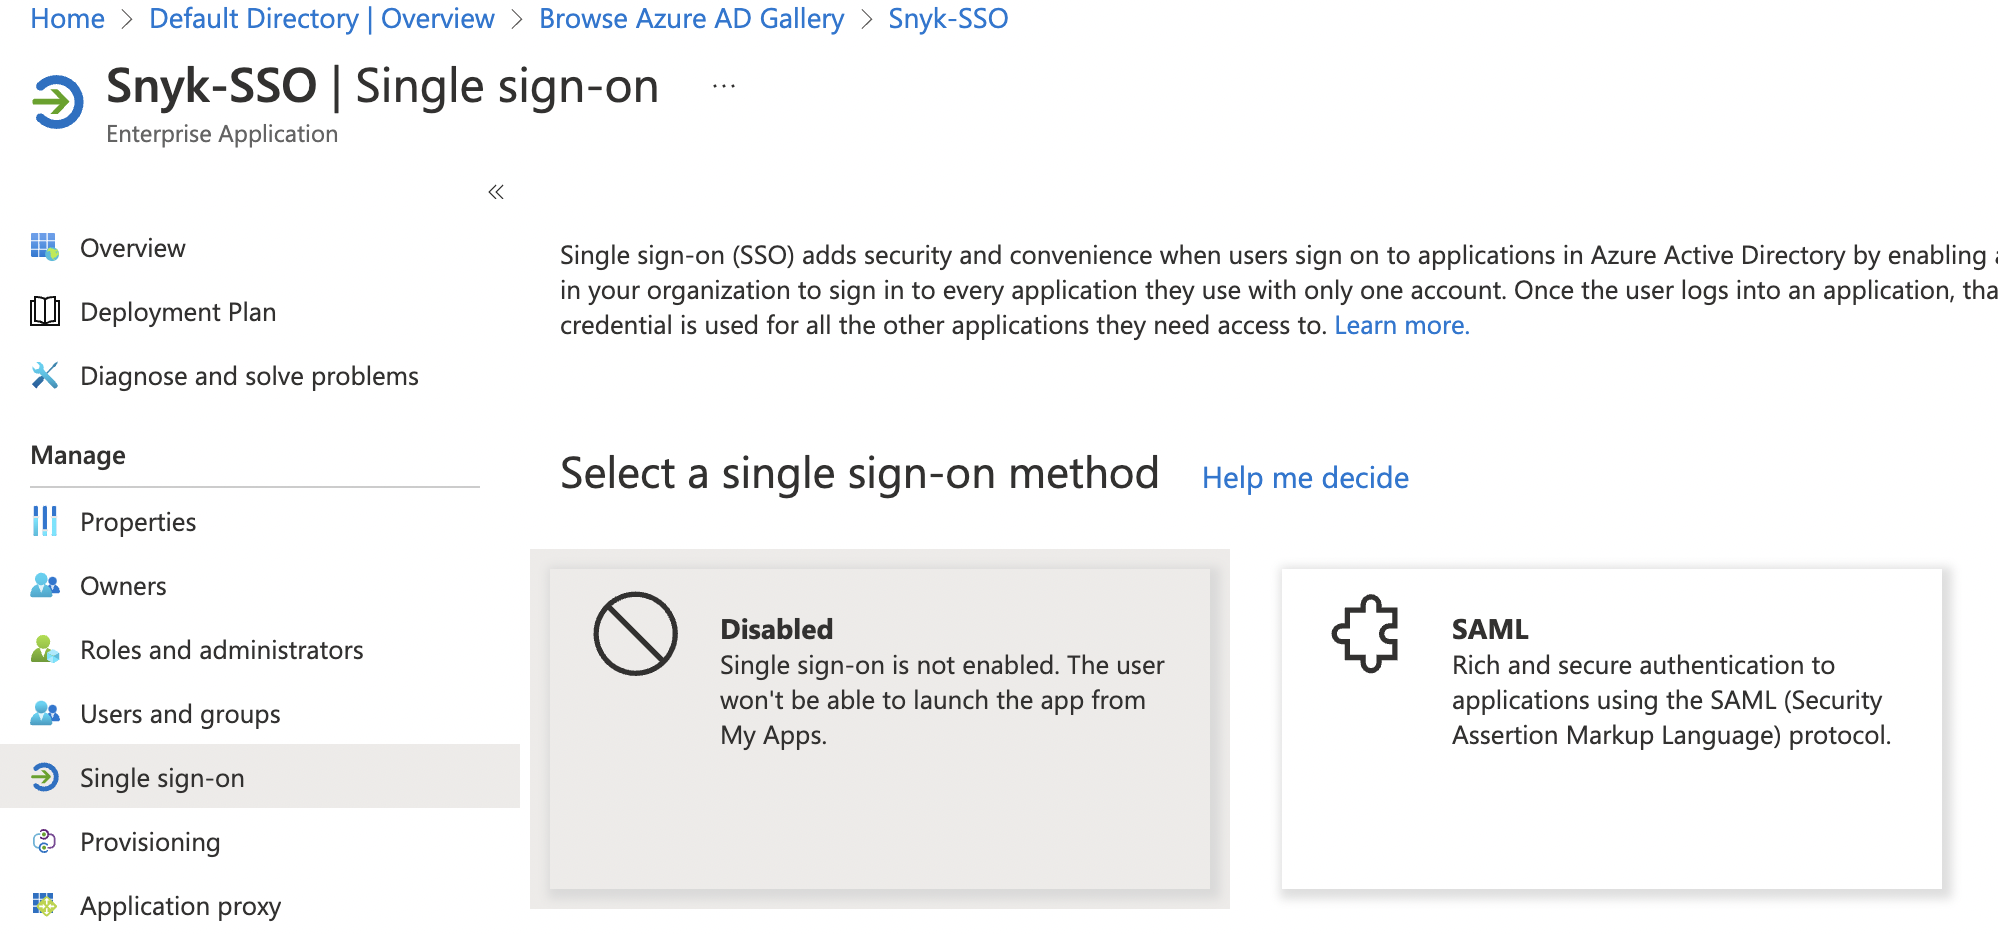
Task: Click the Roles and administrators icon
Action: click(x=44, y=649)
